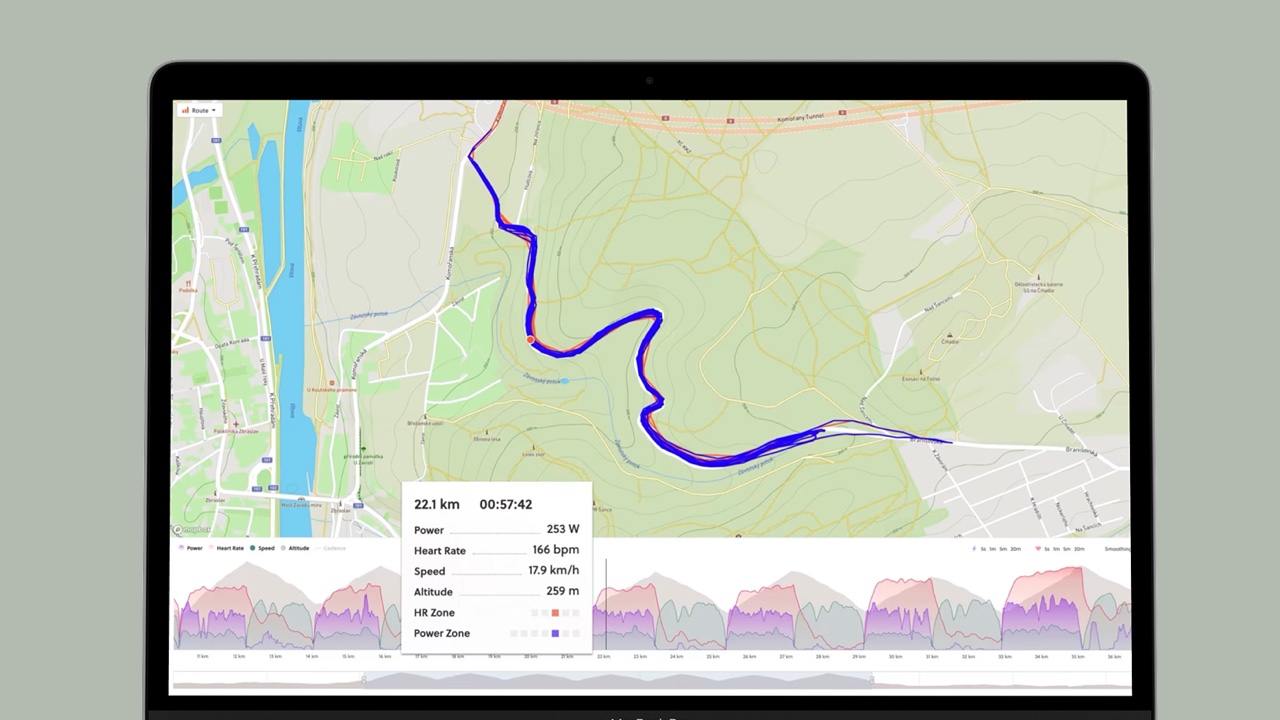Toggle the Heart Rate series in the legend
The image size is (1280, 720).
point(226,548)
